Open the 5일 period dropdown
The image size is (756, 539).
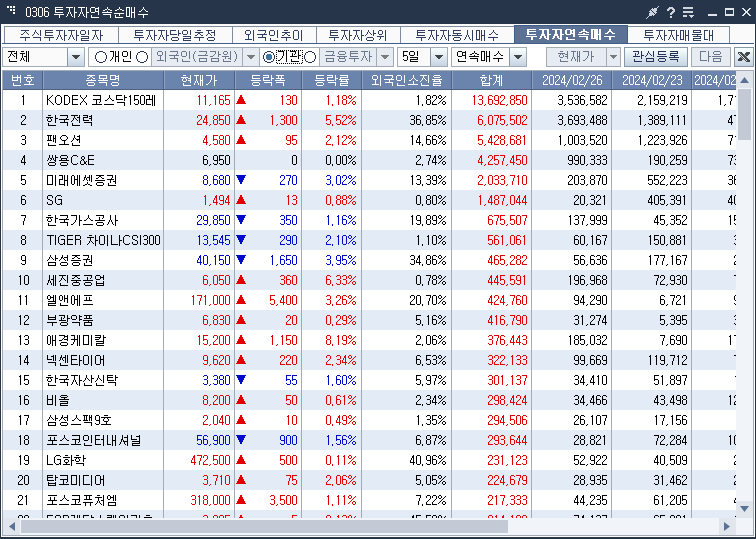pos(439,57)
